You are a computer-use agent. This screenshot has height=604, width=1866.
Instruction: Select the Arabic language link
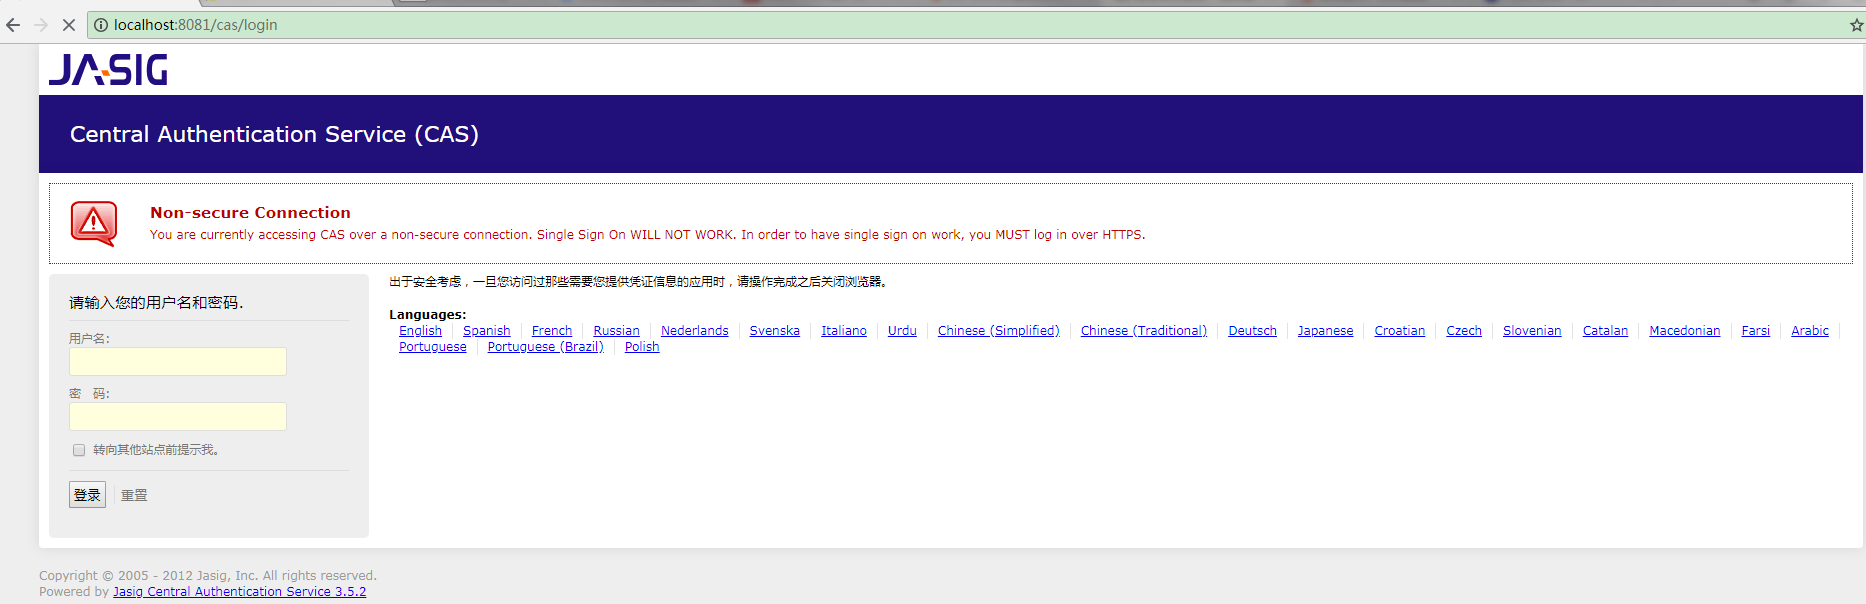[x=1810, y=331]
